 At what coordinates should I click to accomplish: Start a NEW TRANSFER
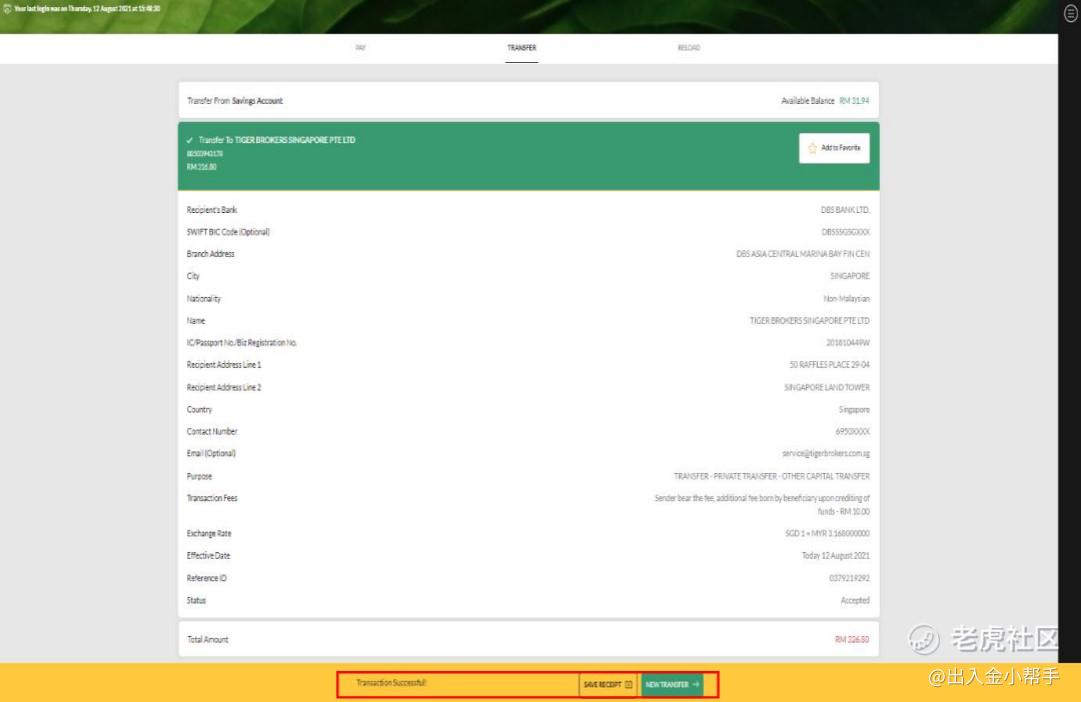click(x=672, y=685)
